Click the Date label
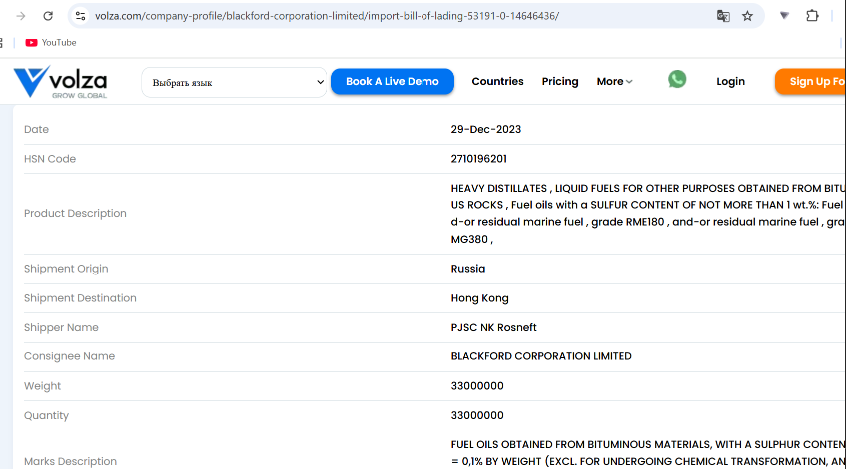Image resolution: width=846 pixels, height=469 pixels. [36, 130]
